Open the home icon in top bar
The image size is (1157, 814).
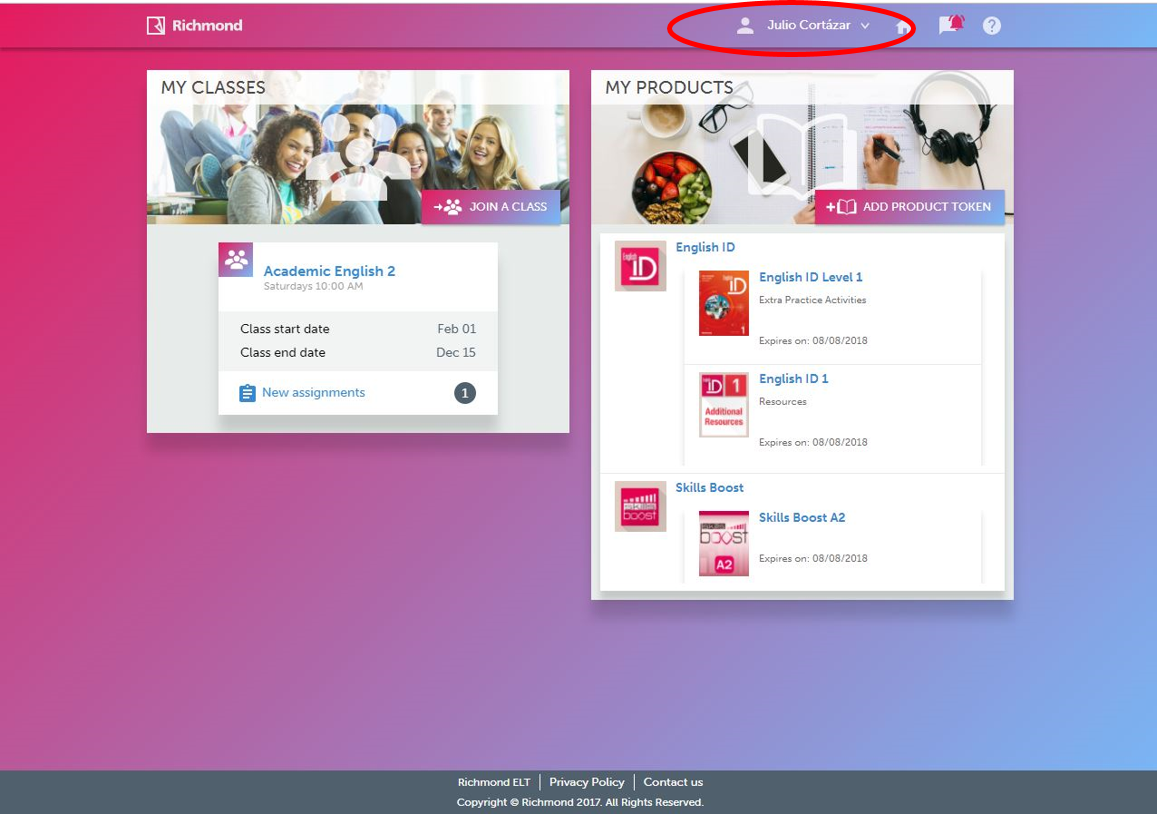tap(903, 26)
